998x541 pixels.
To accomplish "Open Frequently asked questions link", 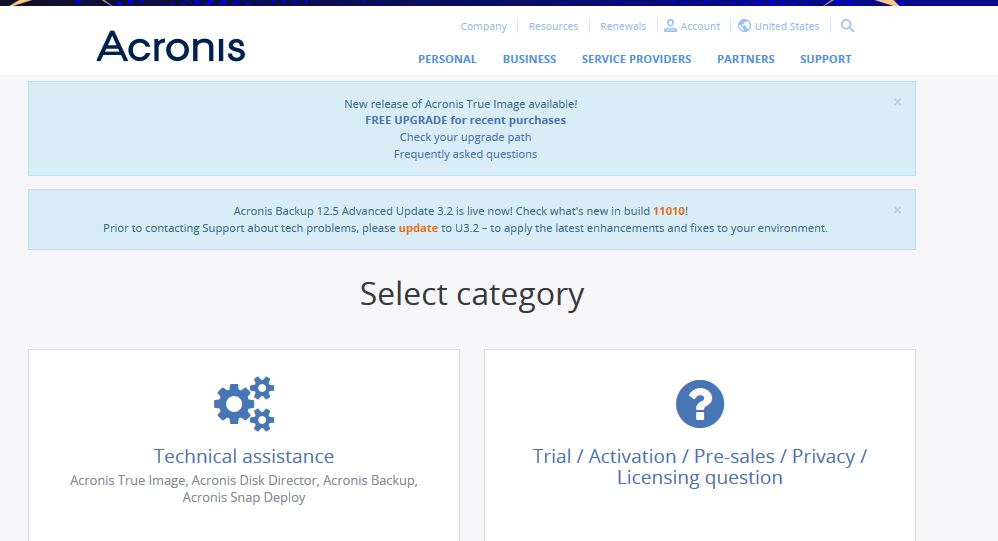I will point(465,154).
